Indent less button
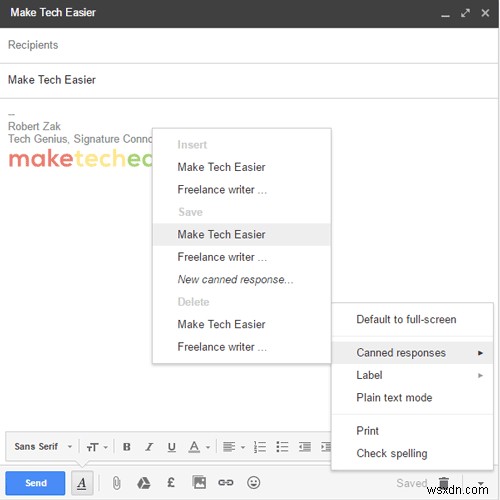The height and width of the screenshot is (500, 500). coord(305,447)
